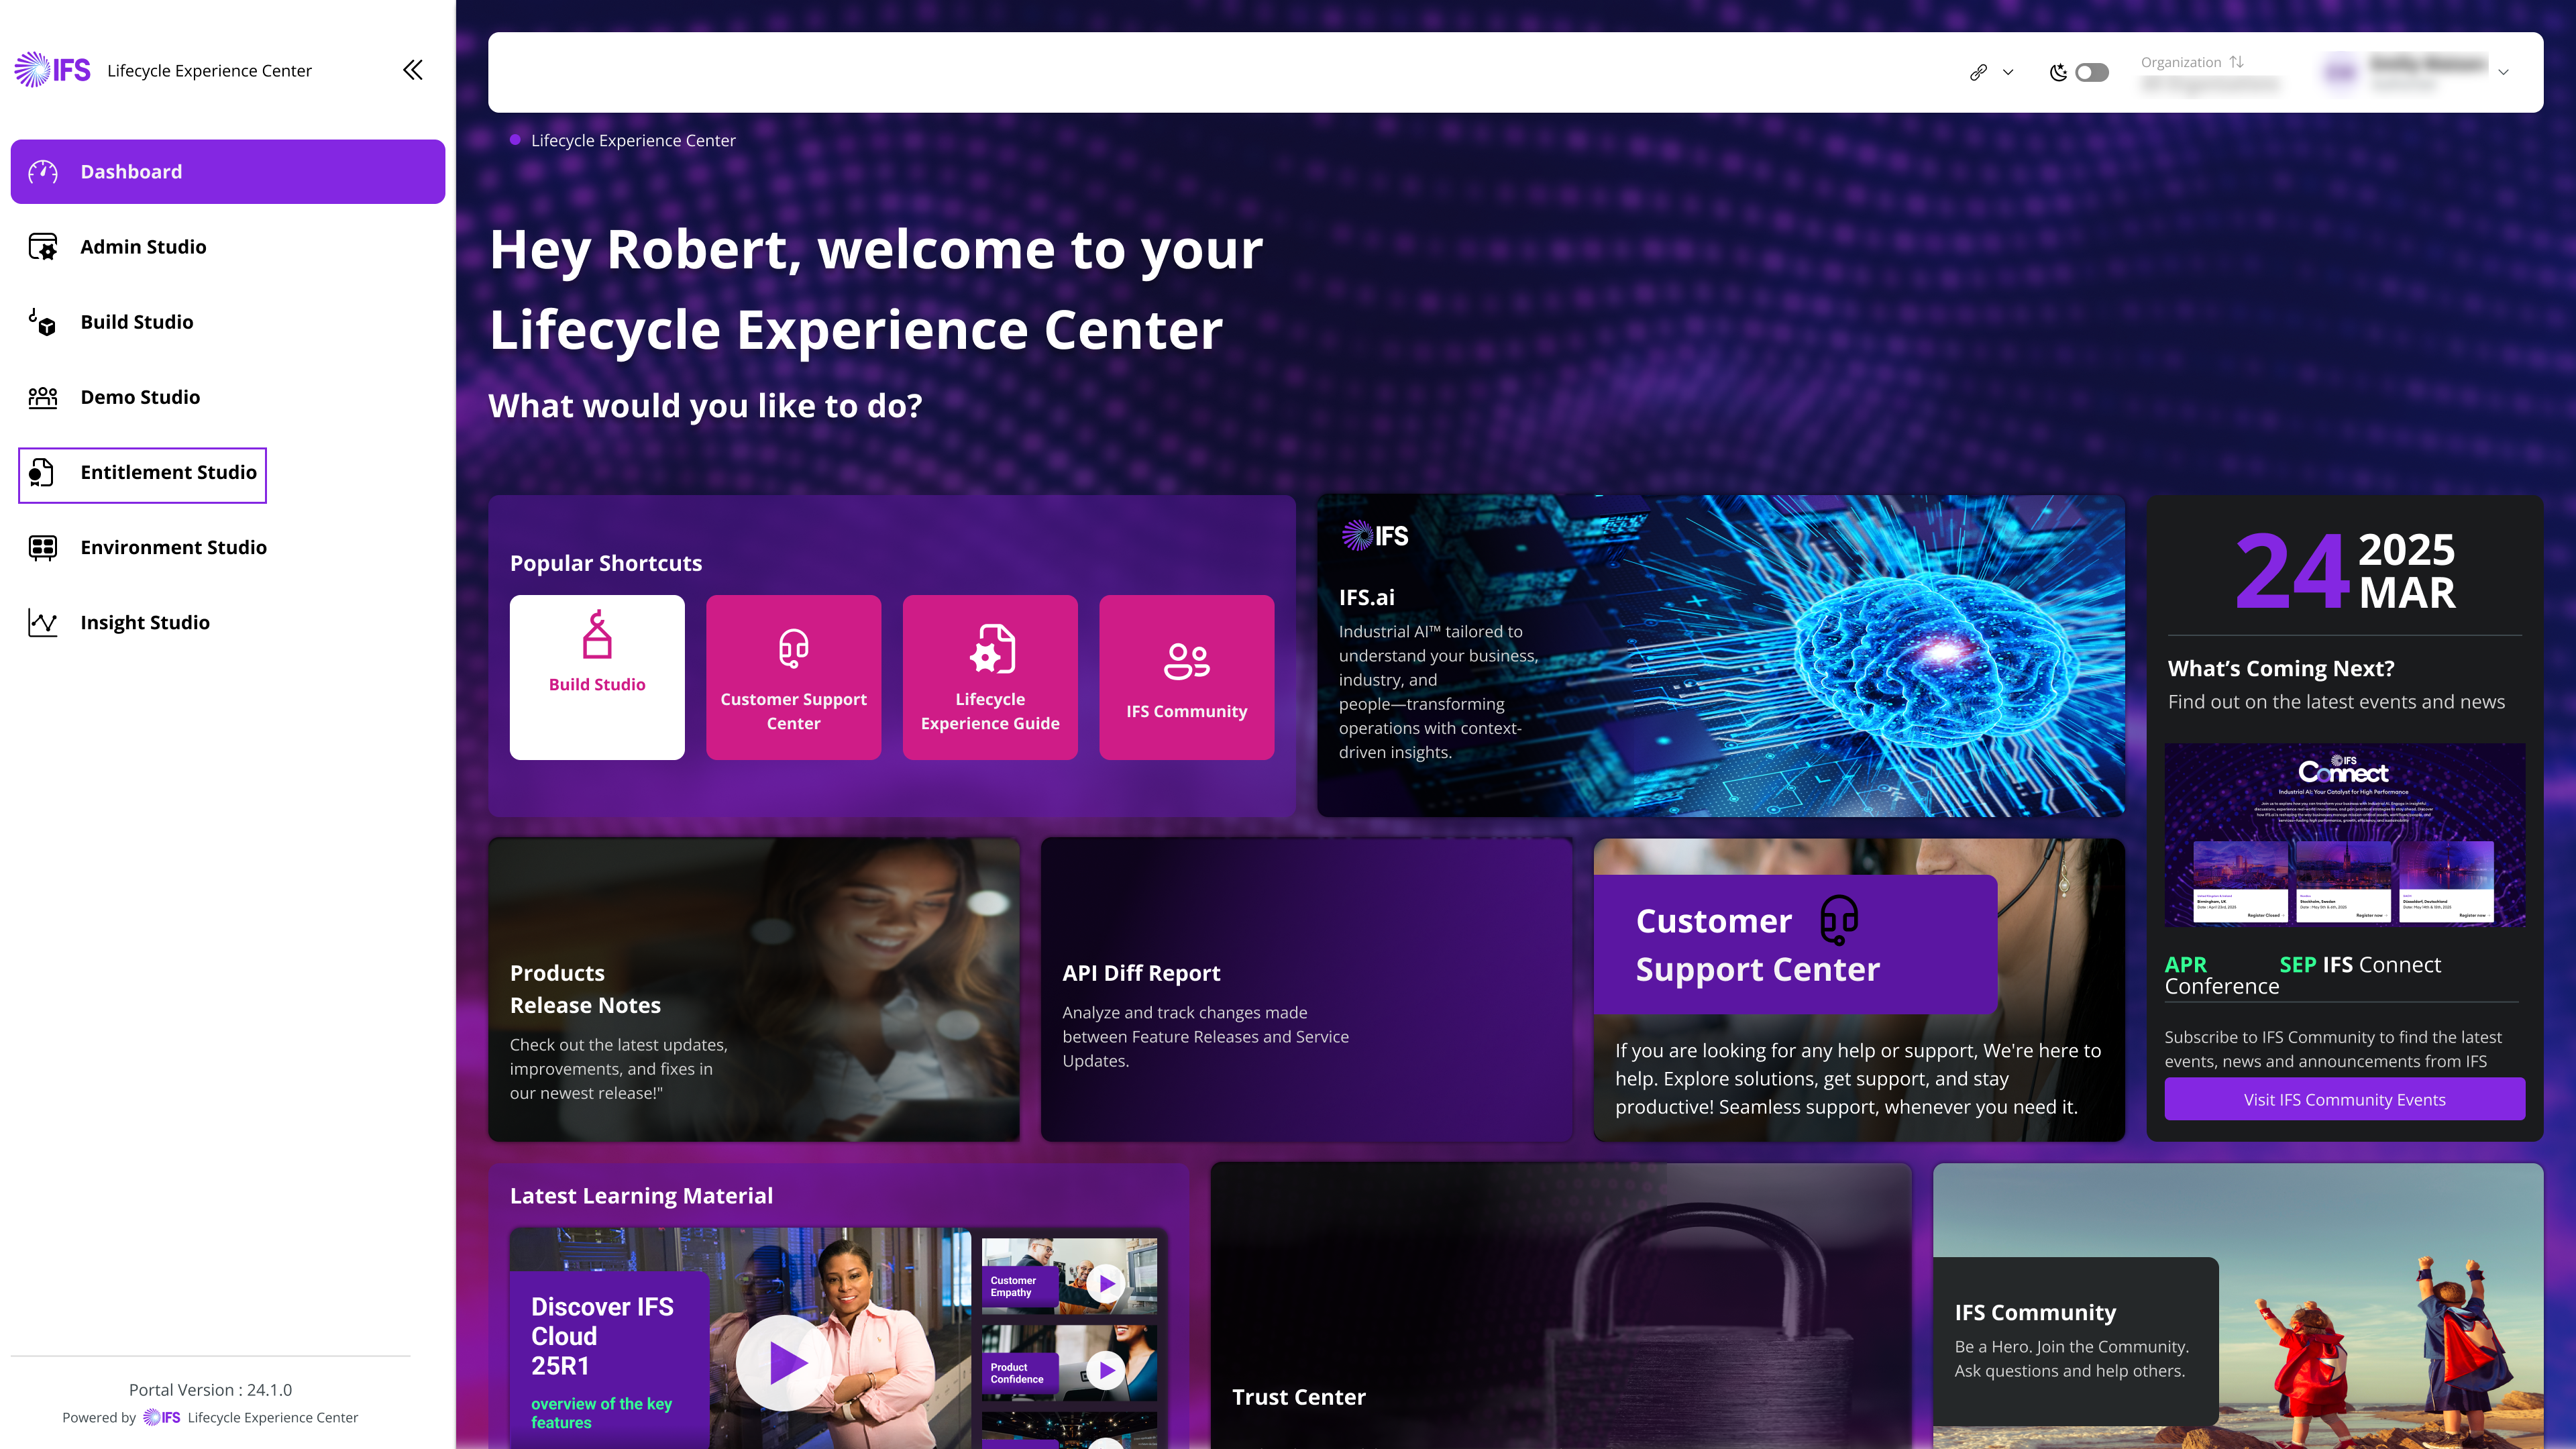Click the Build Studio sidebar icon
This screenshot has width=2576, height=1449.
43,322
